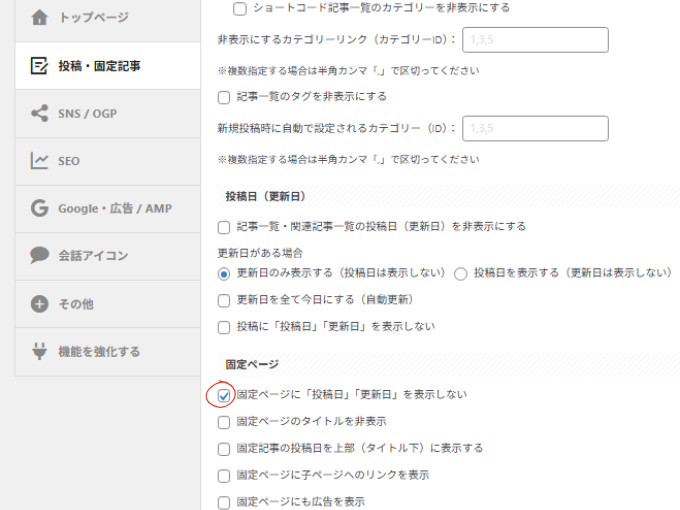Open the その他 tab
The image size is (680, 510).
(x=108, y=304)
